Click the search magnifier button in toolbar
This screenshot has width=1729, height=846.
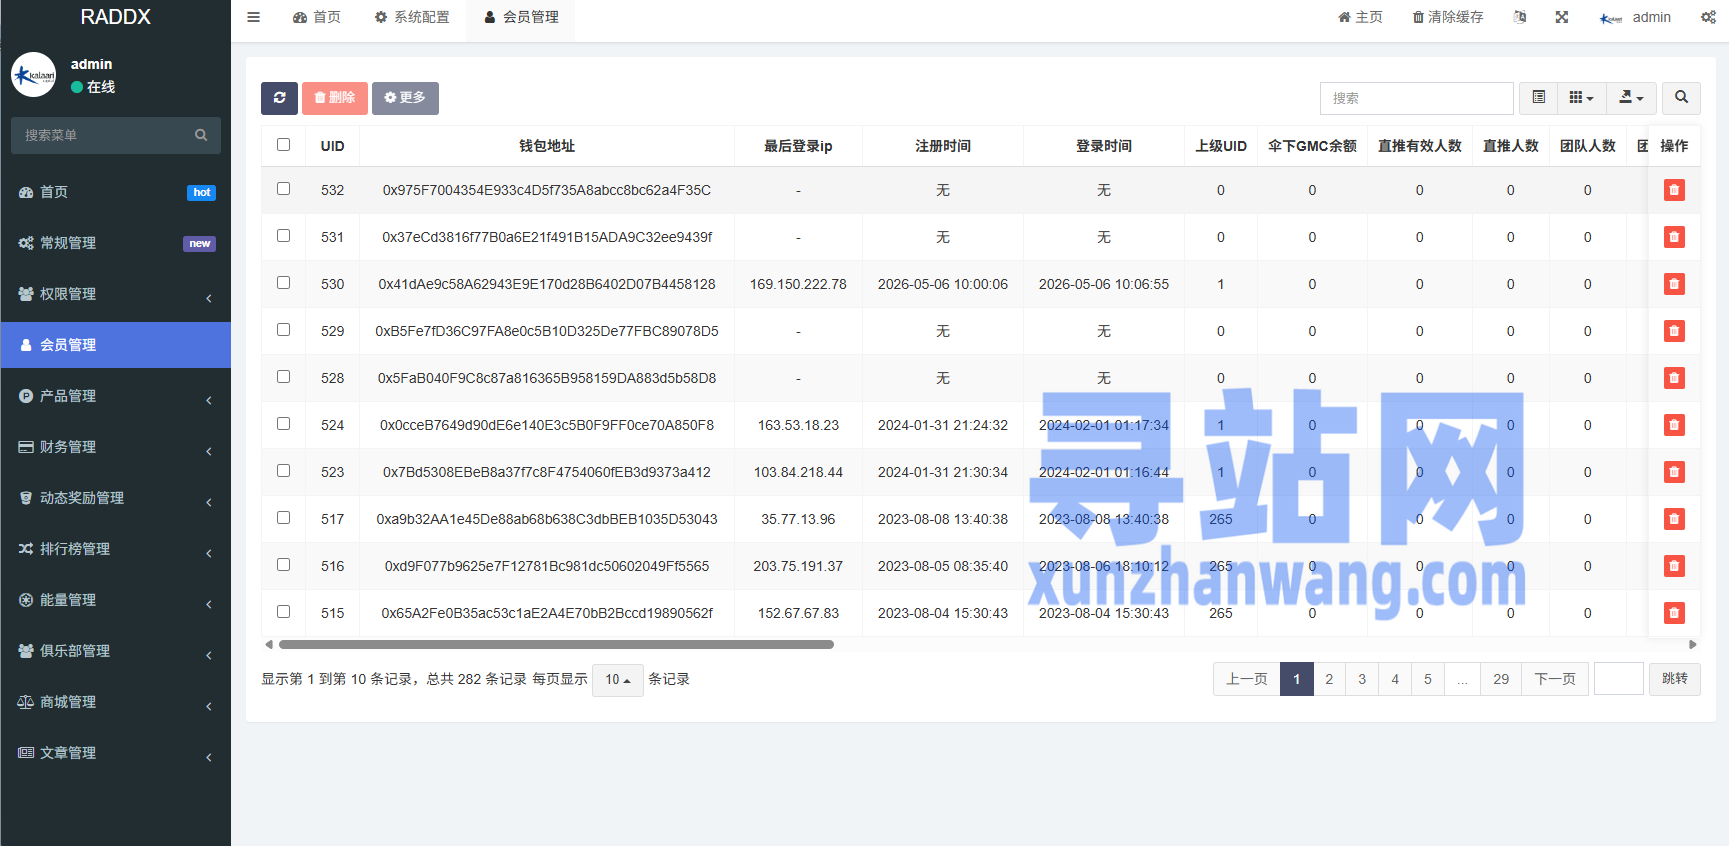[x=1681, y=98]
